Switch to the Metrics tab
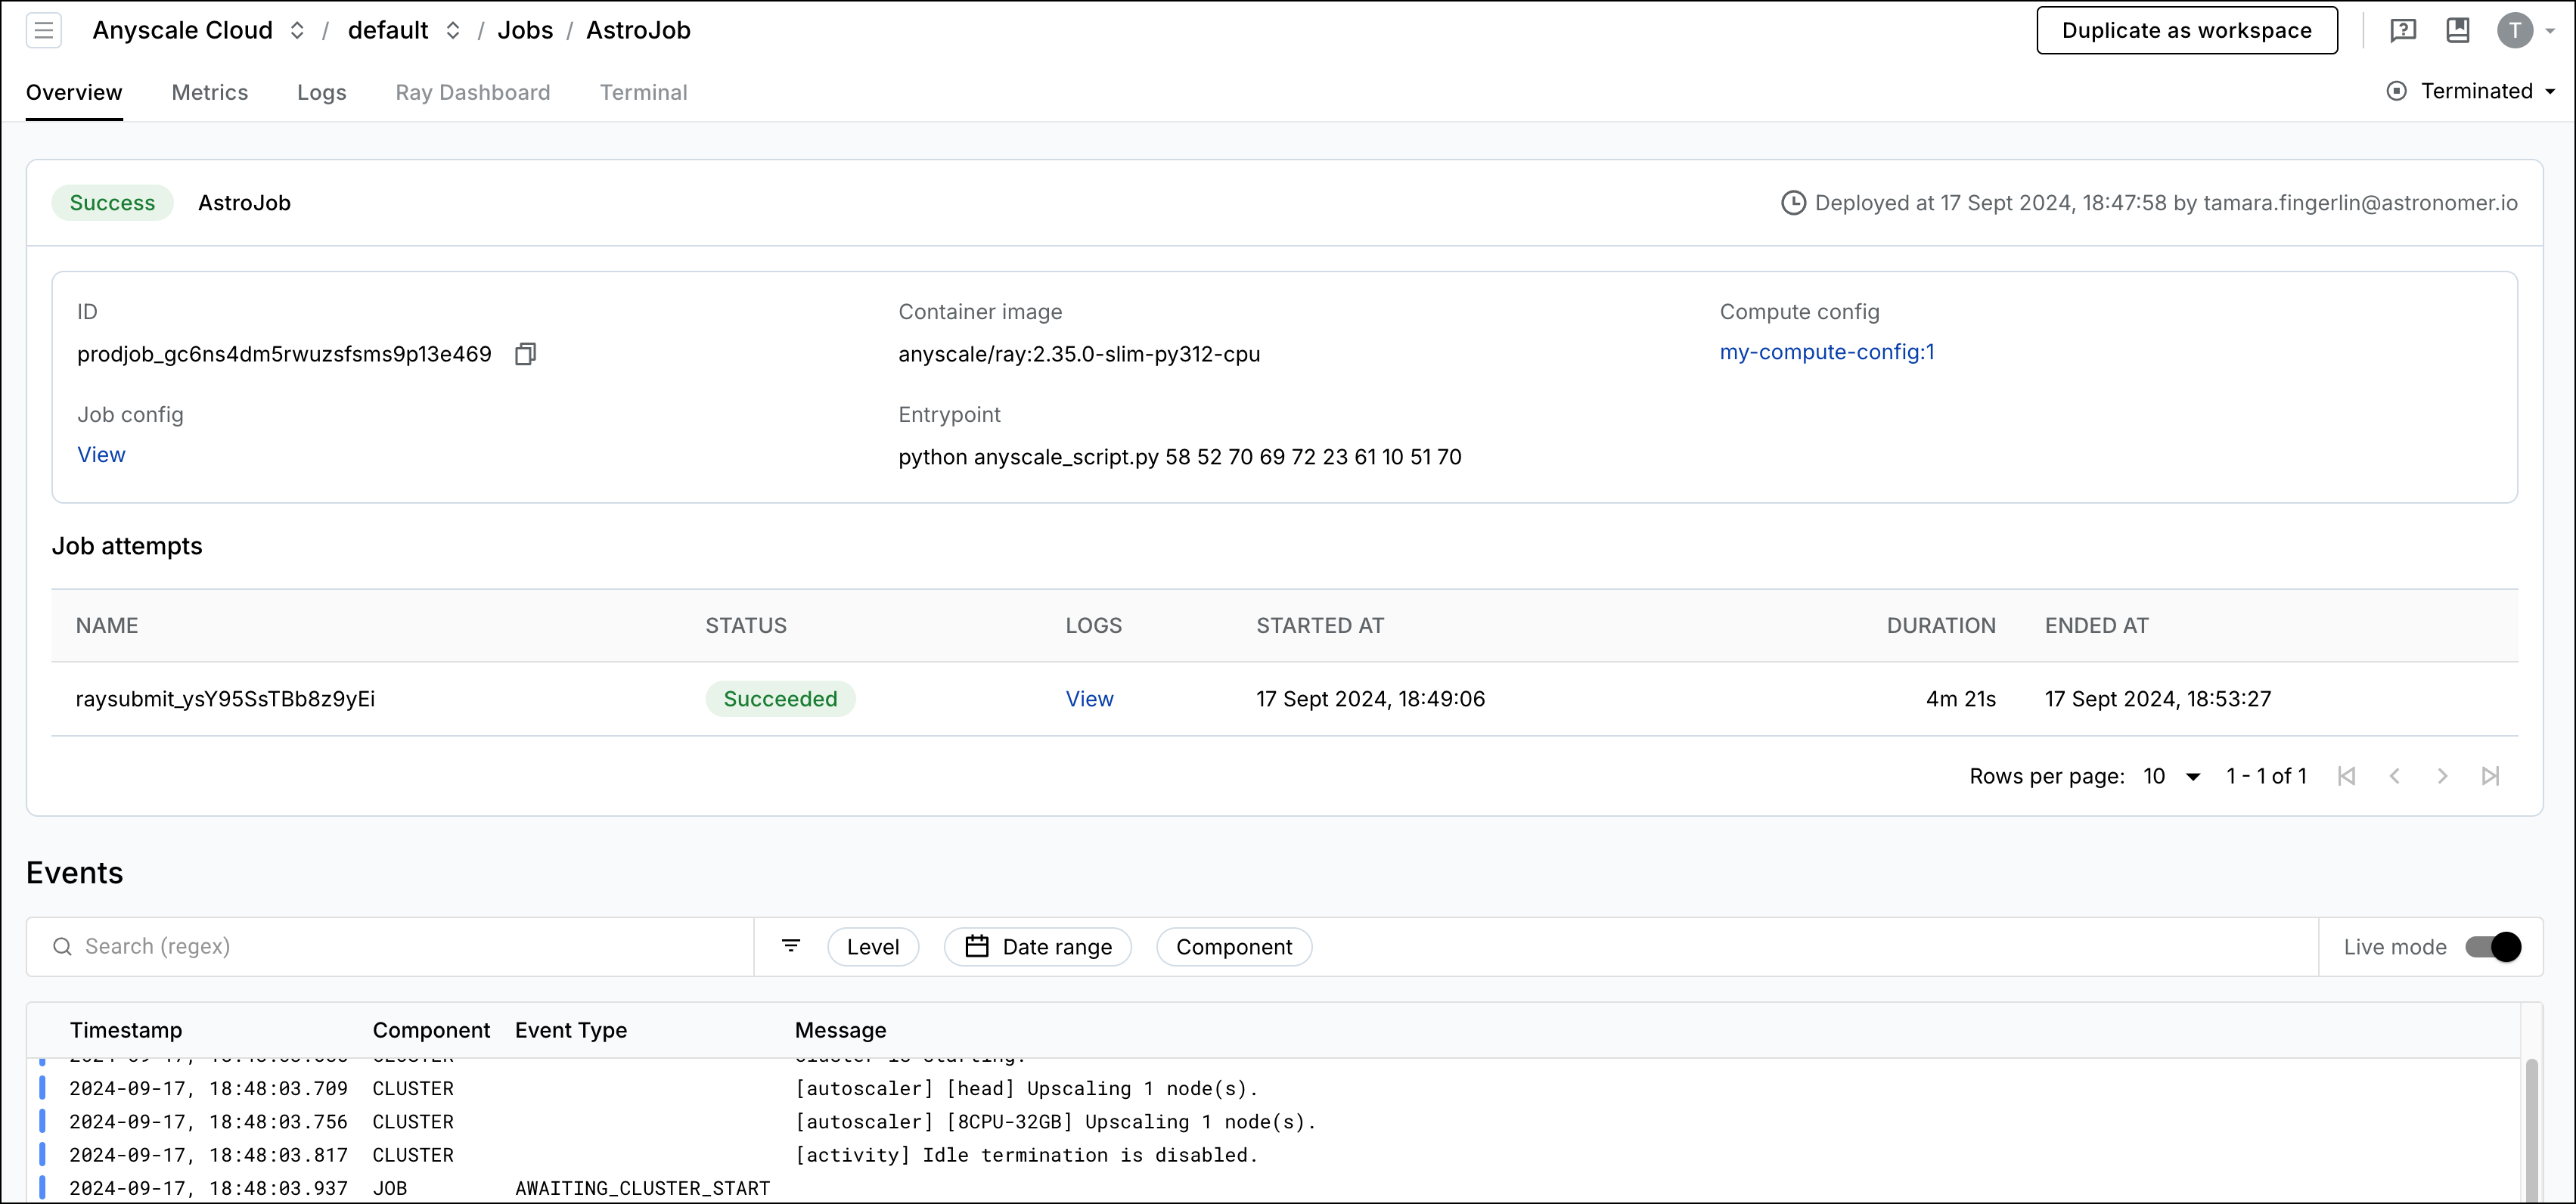The image size is (2576, 1204). point(209,92)
